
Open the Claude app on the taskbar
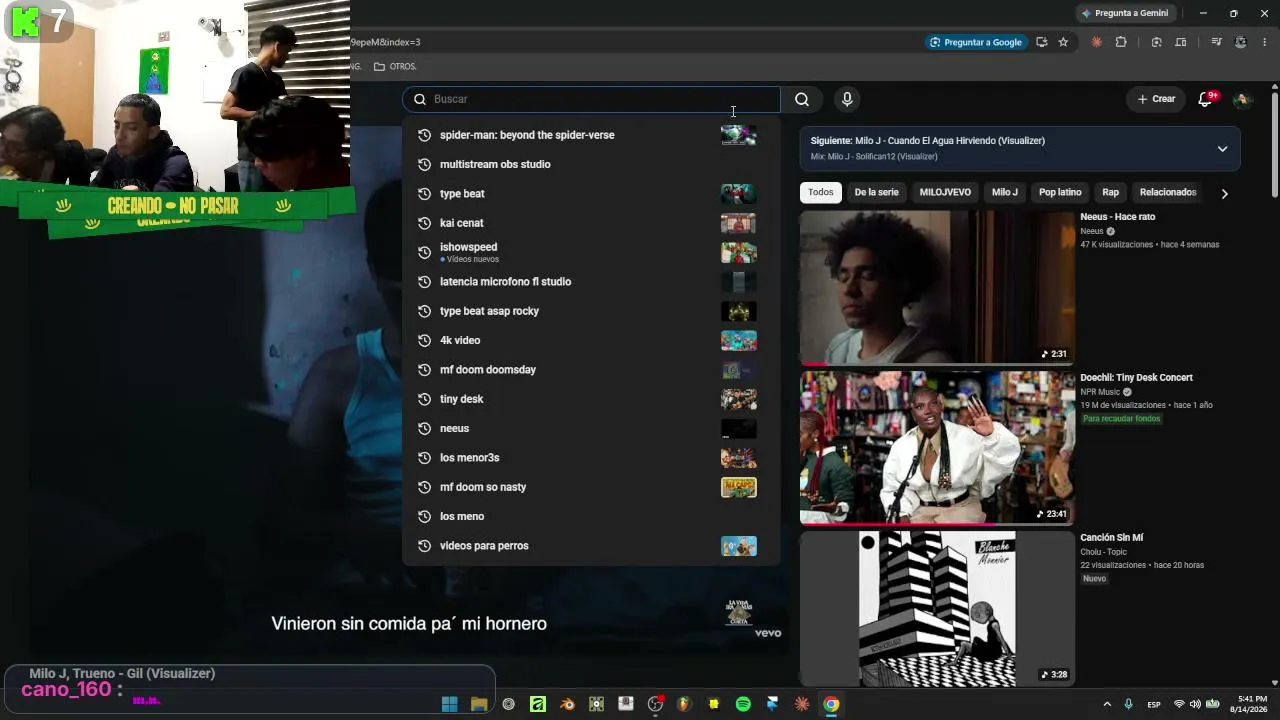[x=802, y=704]
